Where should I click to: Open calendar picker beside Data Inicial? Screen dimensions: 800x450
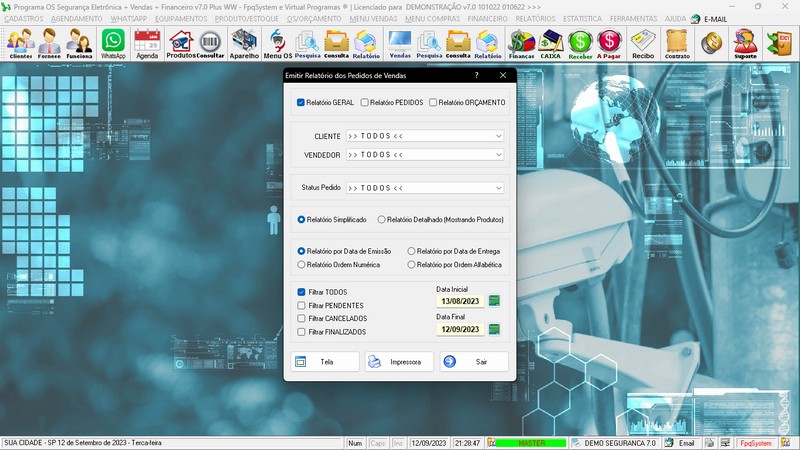click(494, 300)
